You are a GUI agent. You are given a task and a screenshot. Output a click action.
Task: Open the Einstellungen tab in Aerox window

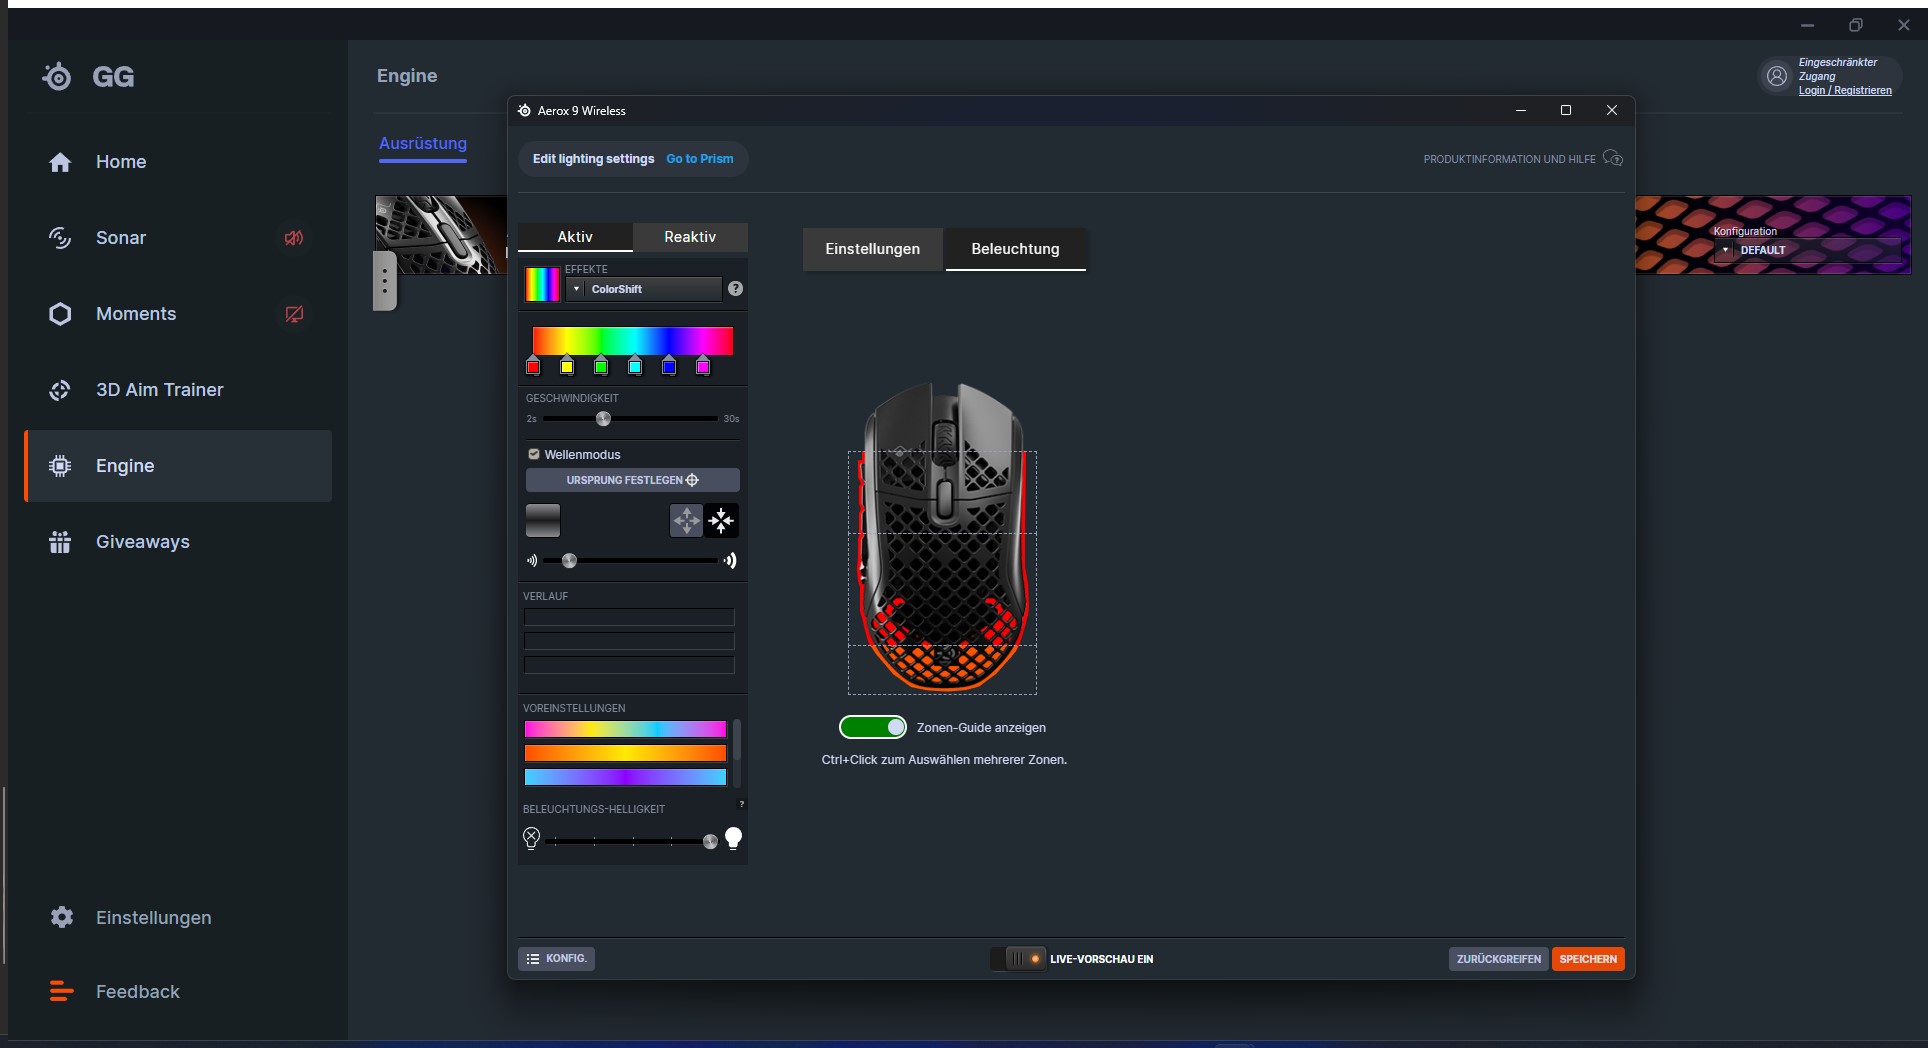click(x=873, y=249)
